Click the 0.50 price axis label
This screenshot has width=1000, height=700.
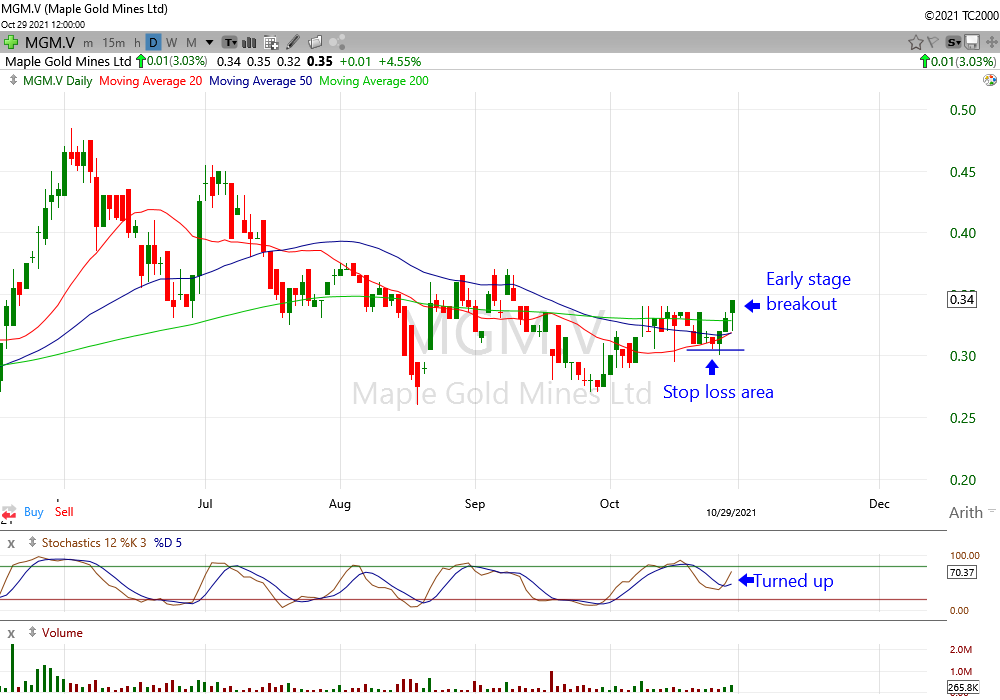962,110
